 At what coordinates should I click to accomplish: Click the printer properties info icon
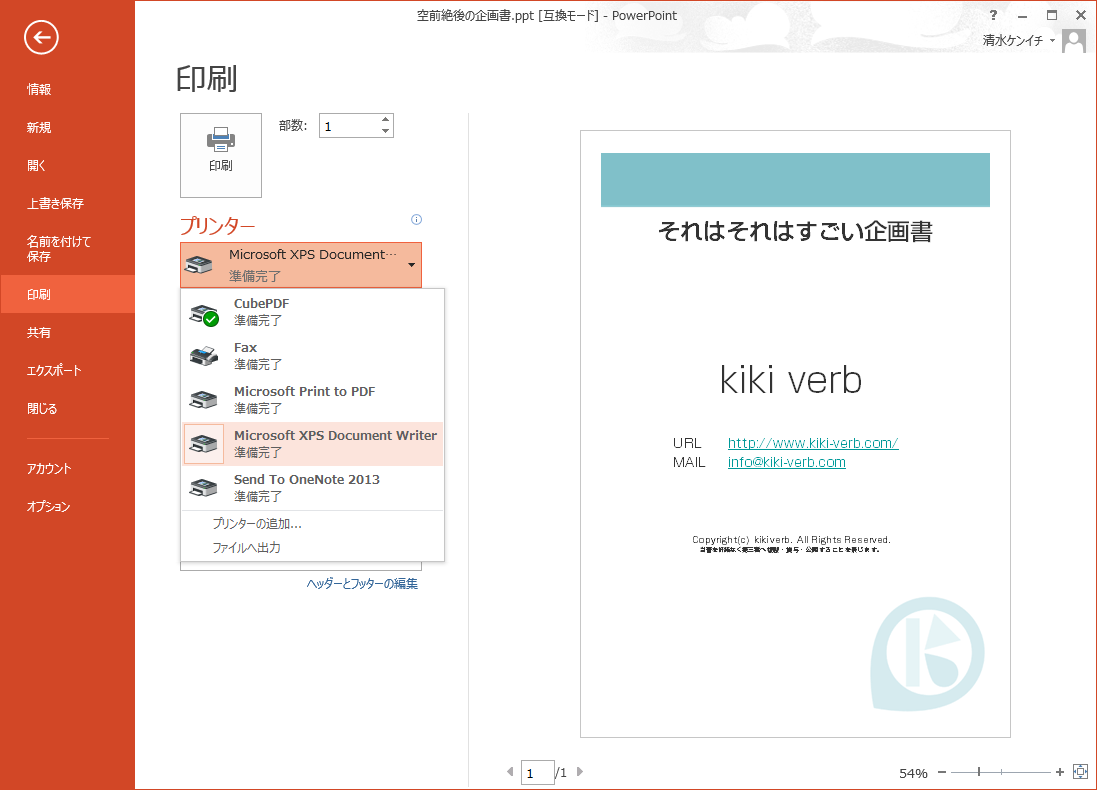[x=416, y=220]
